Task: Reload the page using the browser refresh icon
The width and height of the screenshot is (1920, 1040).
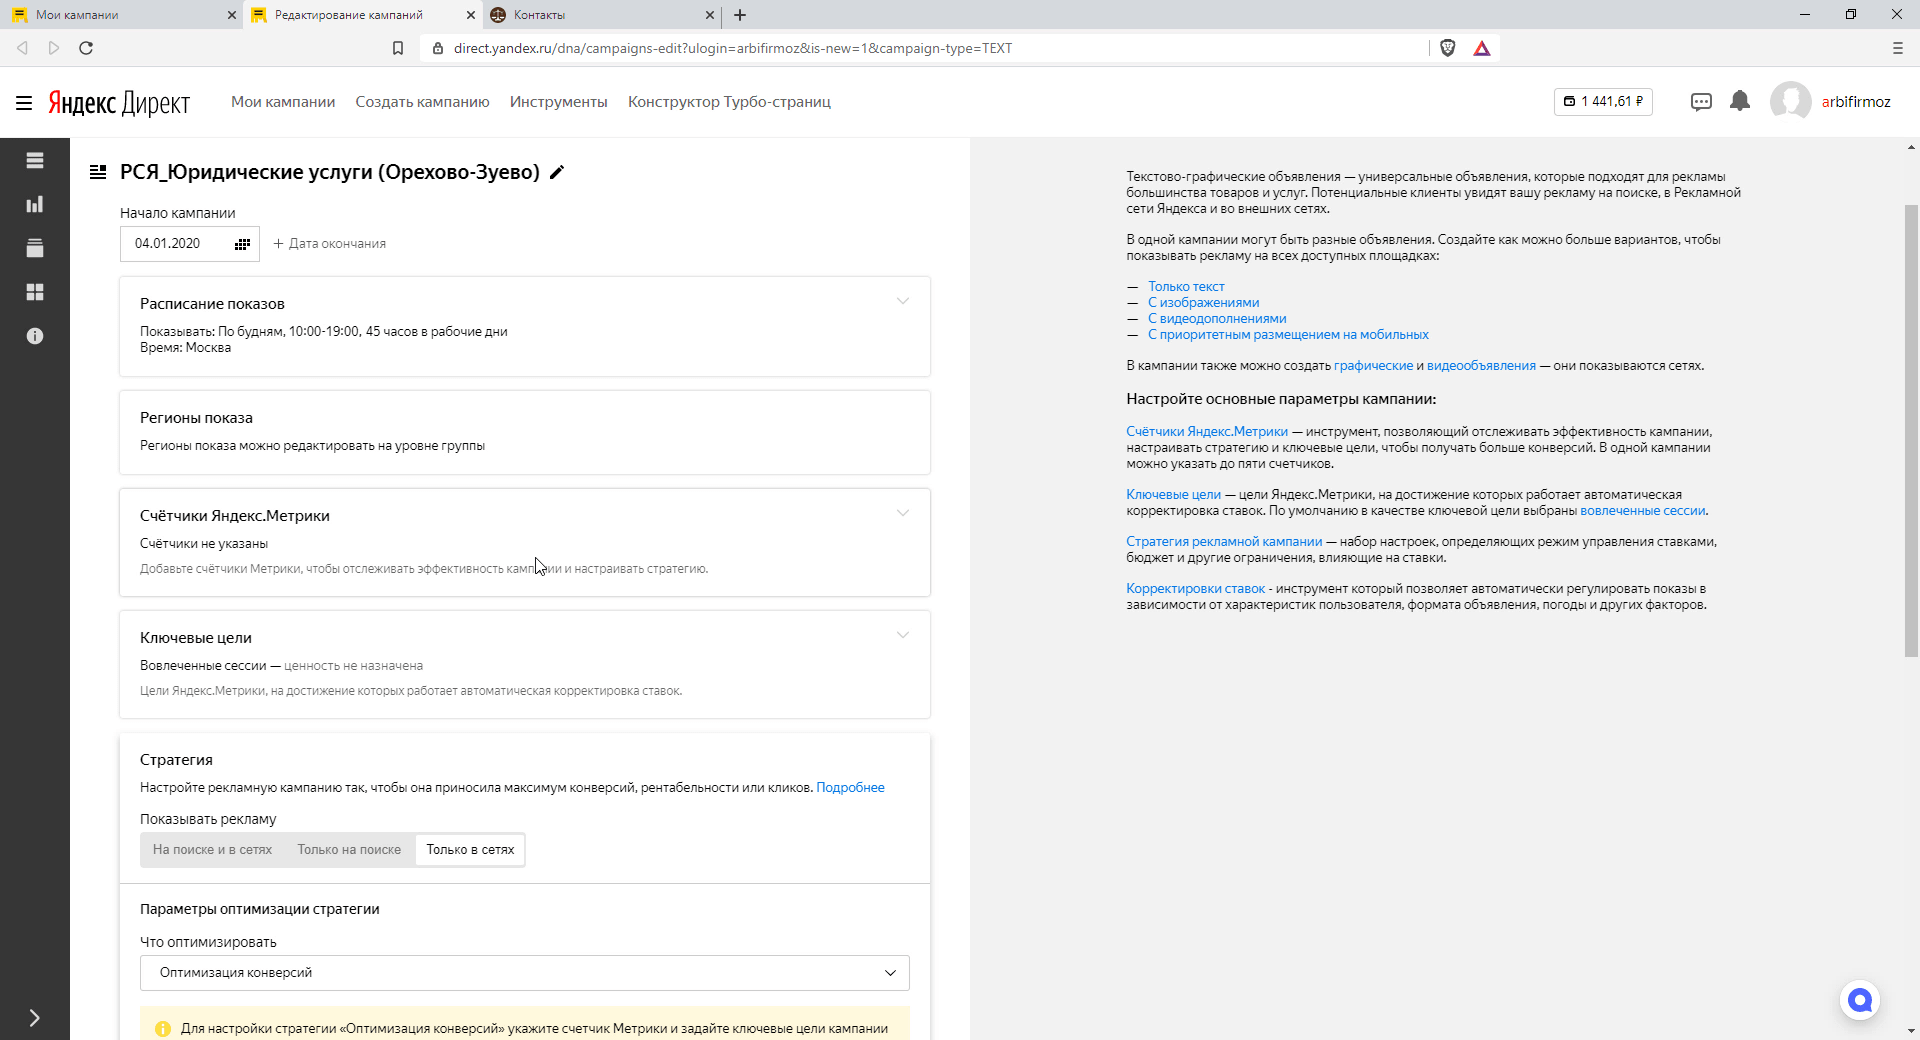Action: coord(86,48)
